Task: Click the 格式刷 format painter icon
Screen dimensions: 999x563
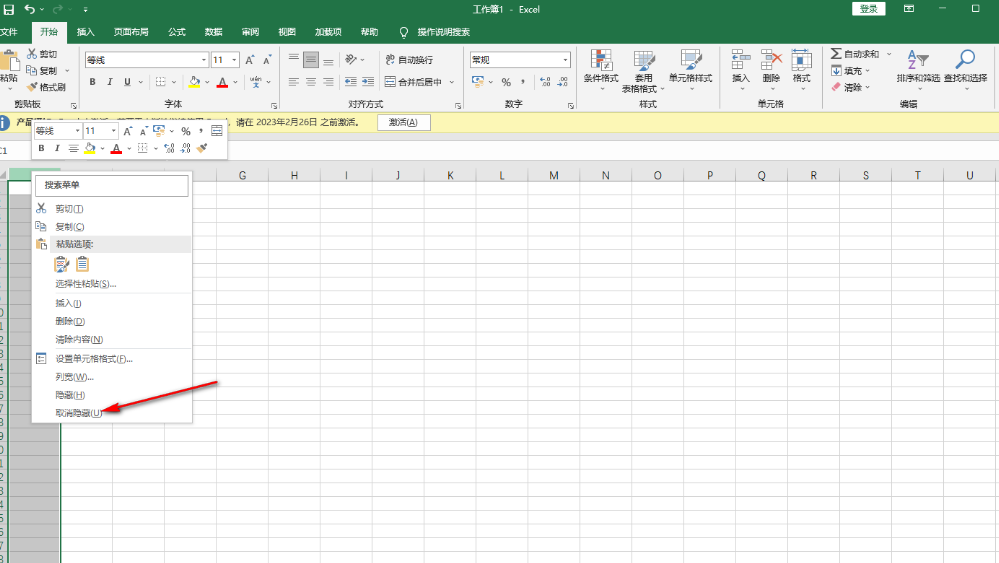Action: click(33, 87)
